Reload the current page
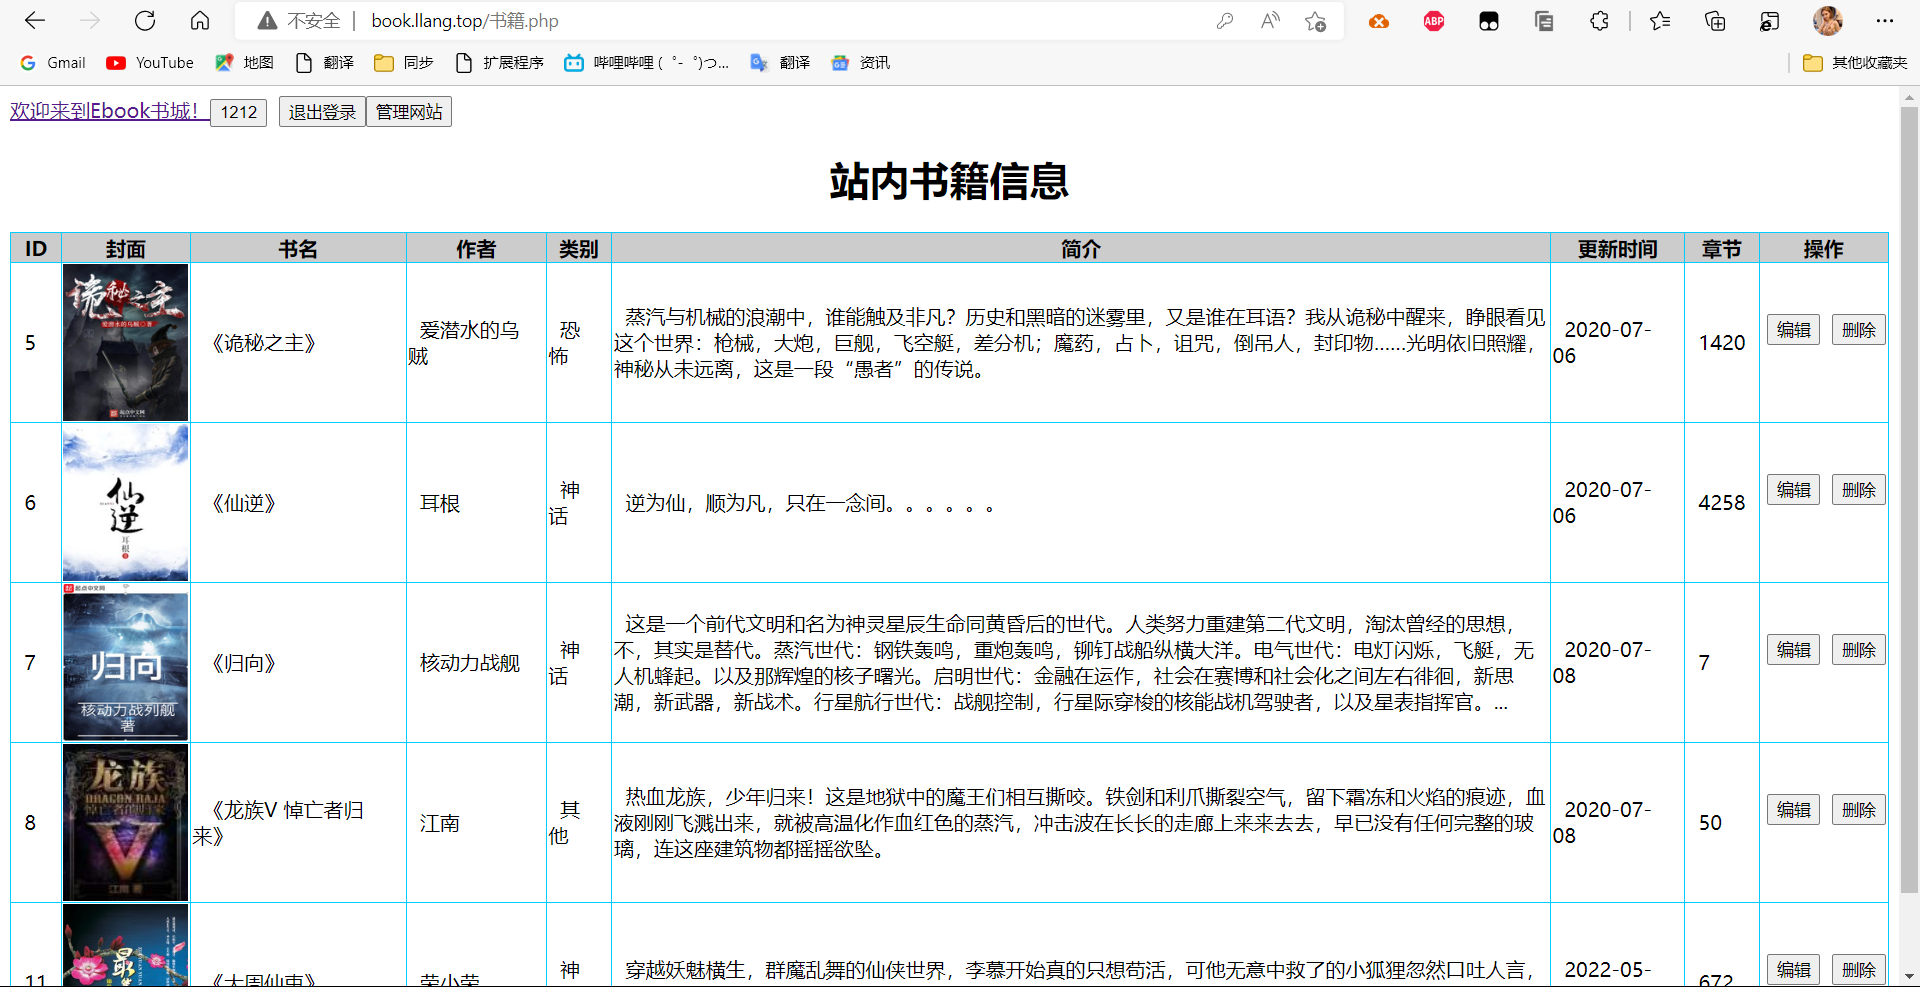Viewport: 1920px width, 987px height. [145, 21]
